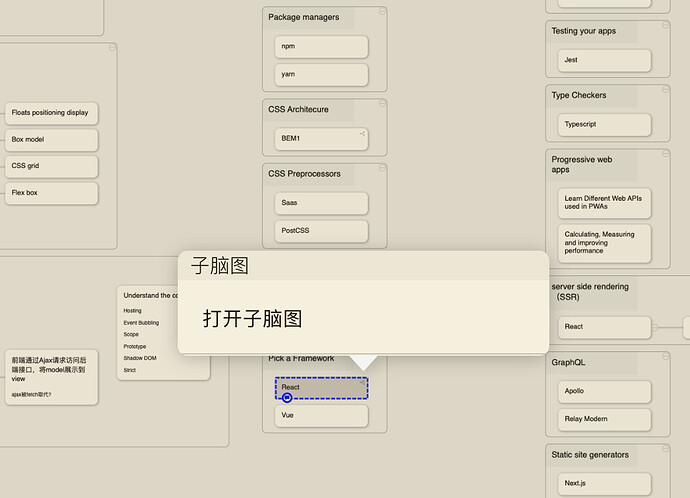Click the PostCSS node
Viewport: 690px width, 498px height.
pos(321,231)
